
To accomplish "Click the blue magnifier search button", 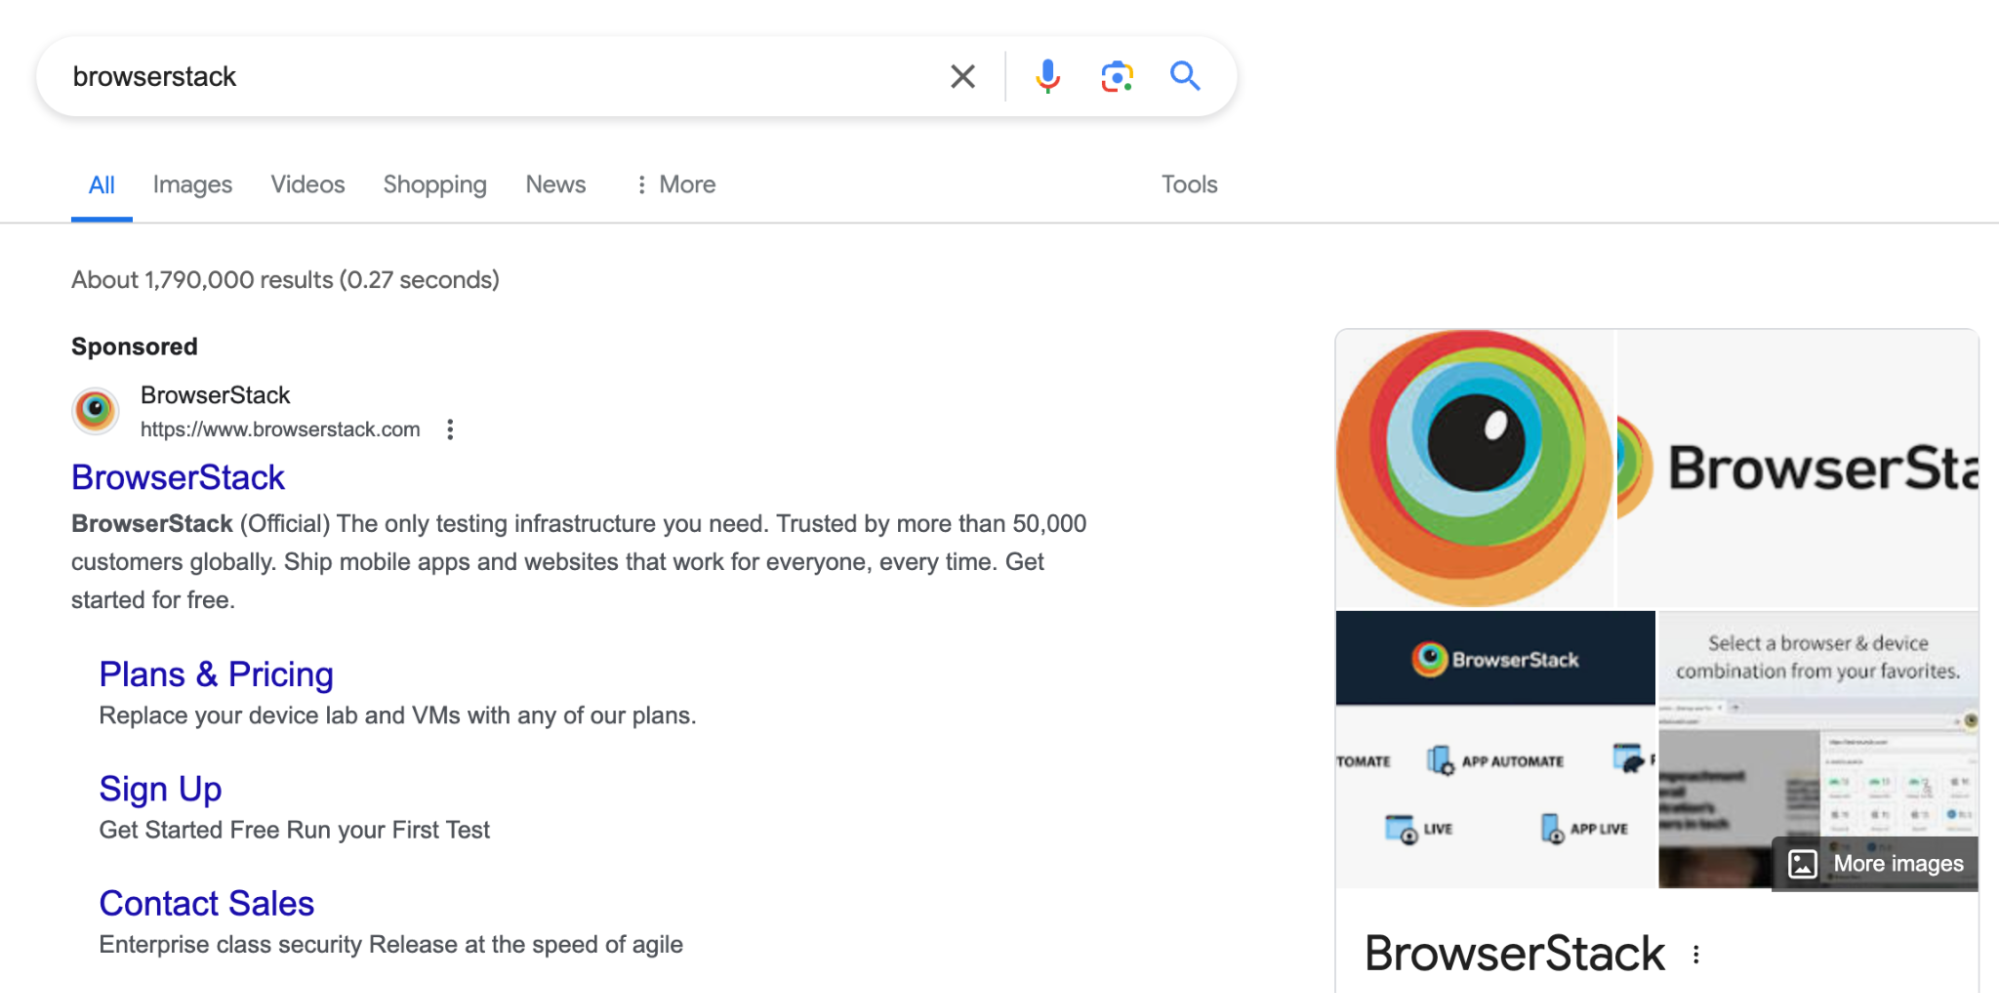I will pyautogui.click(x=1185, y=77).
